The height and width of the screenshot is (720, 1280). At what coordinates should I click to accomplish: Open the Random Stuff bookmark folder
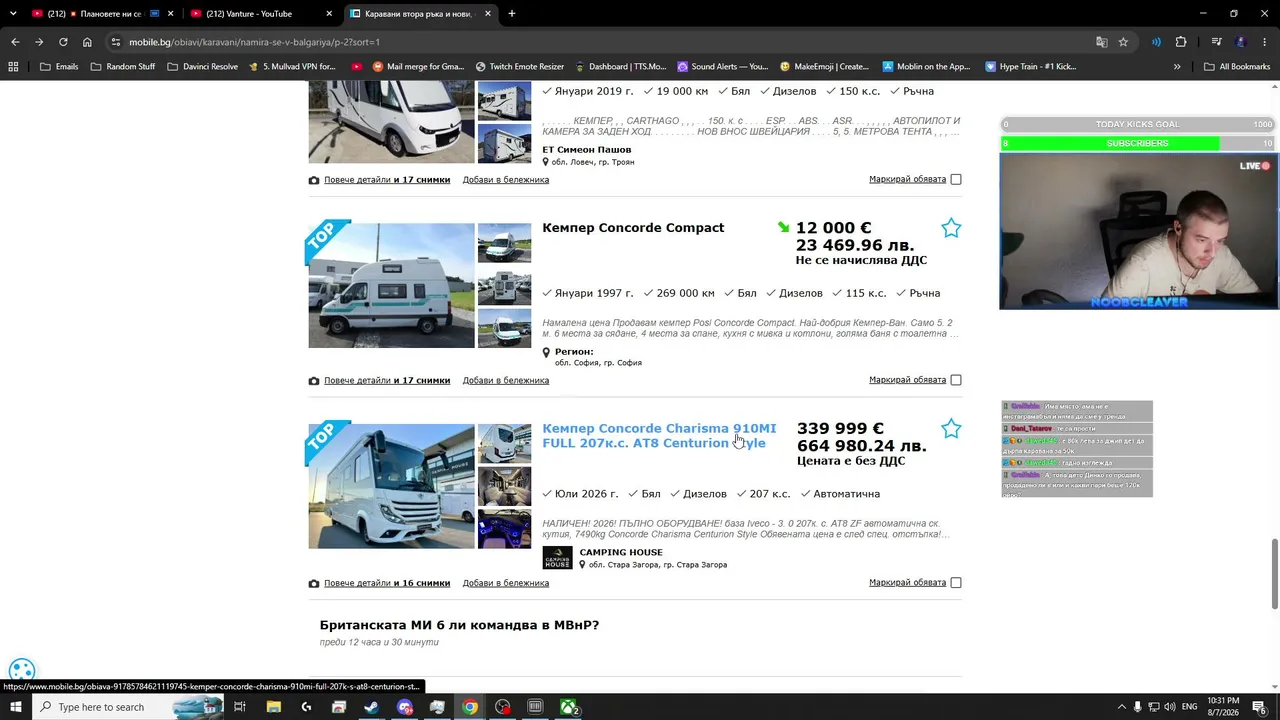point(123,67)
